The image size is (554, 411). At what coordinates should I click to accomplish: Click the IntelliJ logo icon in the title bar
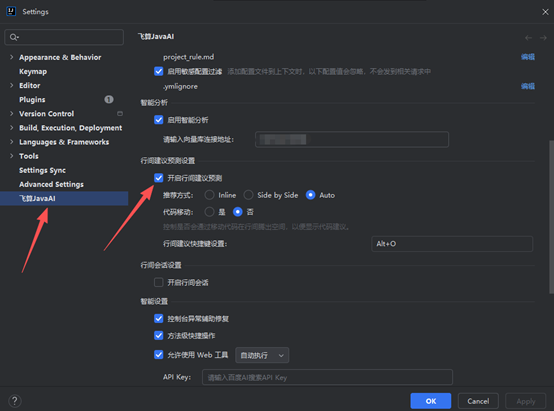point(11,11)
